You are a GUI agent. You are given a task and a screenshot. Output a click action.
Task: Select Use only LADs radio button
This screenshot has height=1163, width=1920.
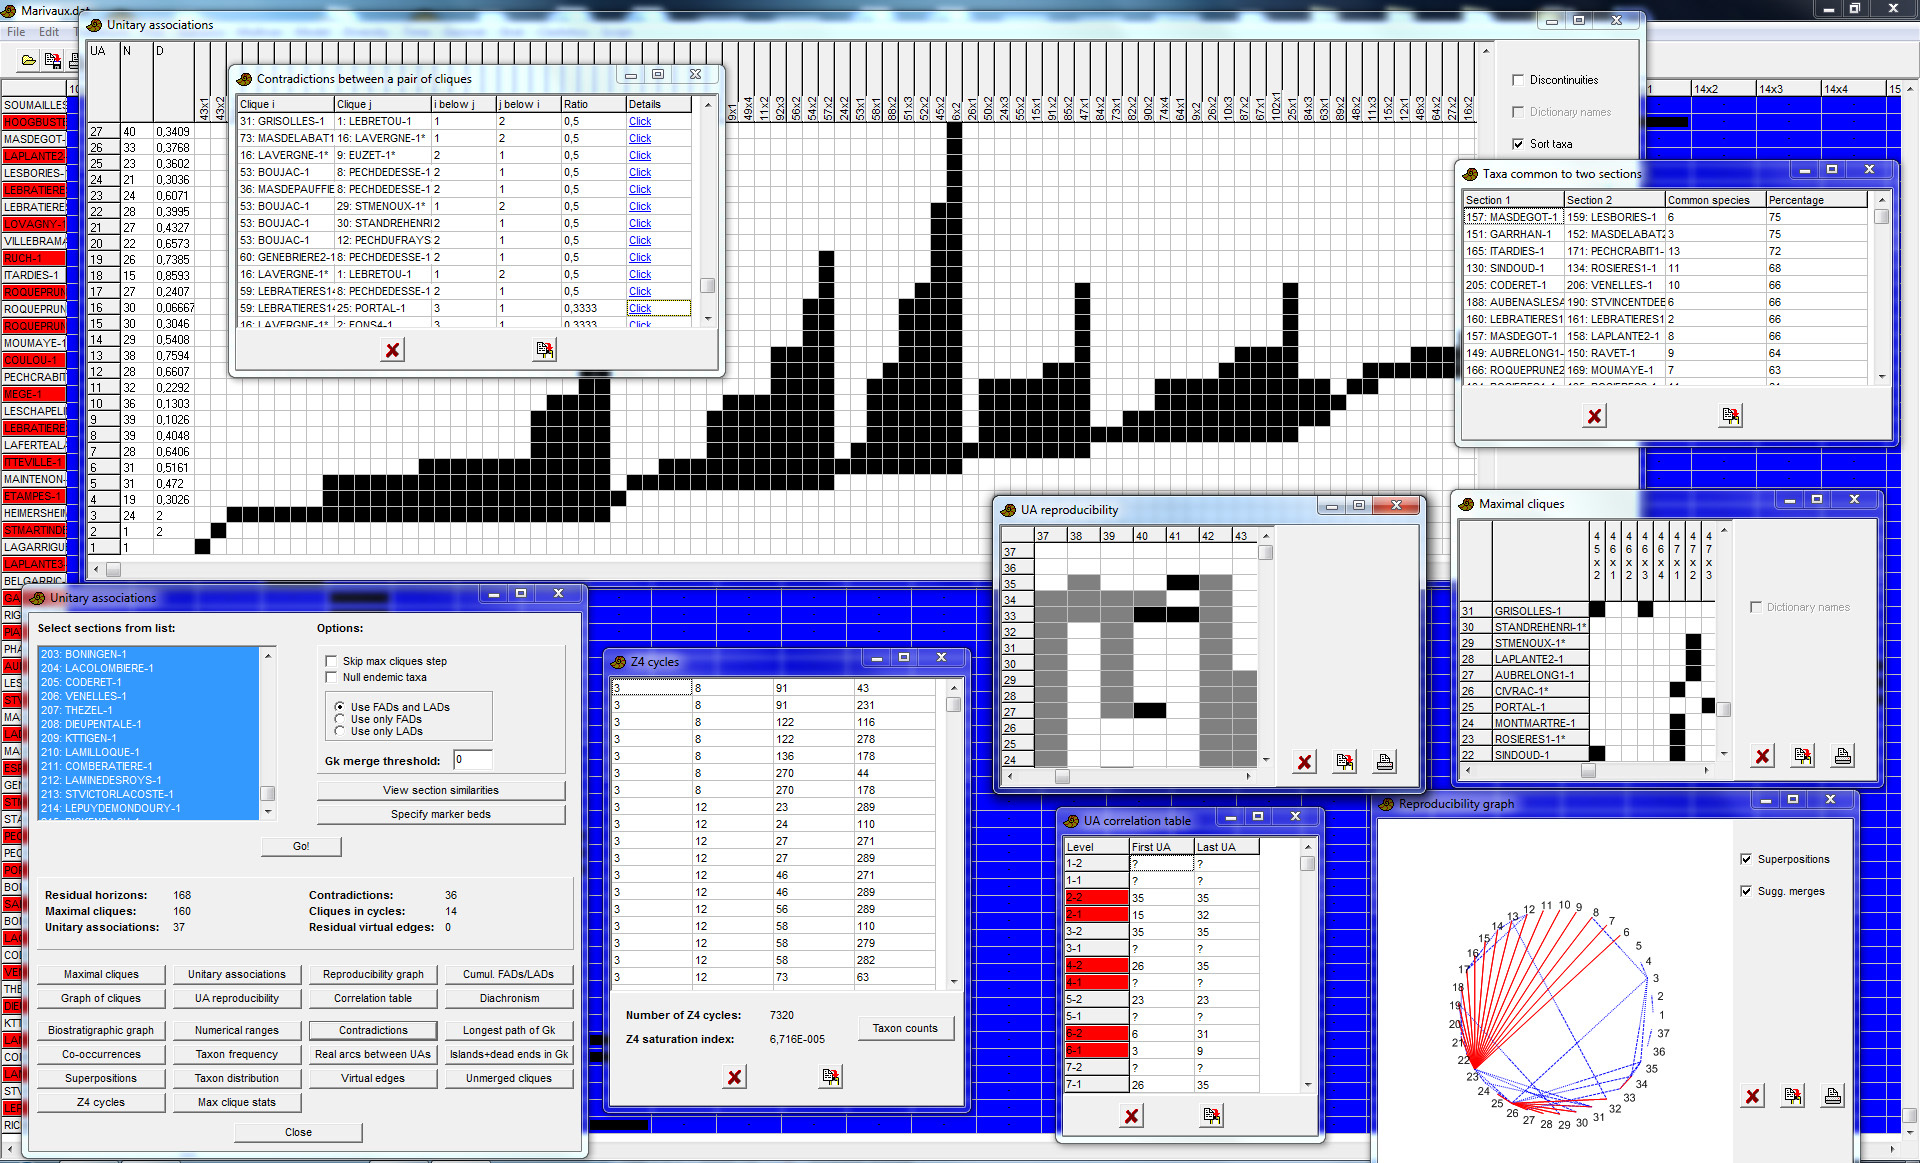pyautogui.click(x=340, y=731)
